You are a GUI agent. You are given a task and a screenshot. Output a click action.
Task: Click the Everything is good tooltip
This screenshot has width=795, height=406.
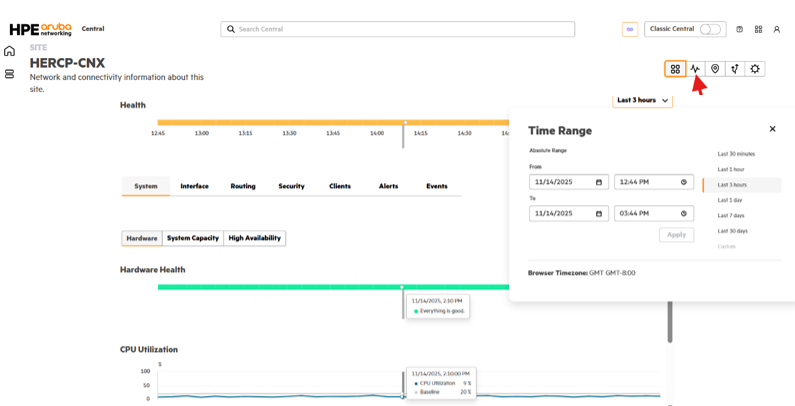(438, 307)
